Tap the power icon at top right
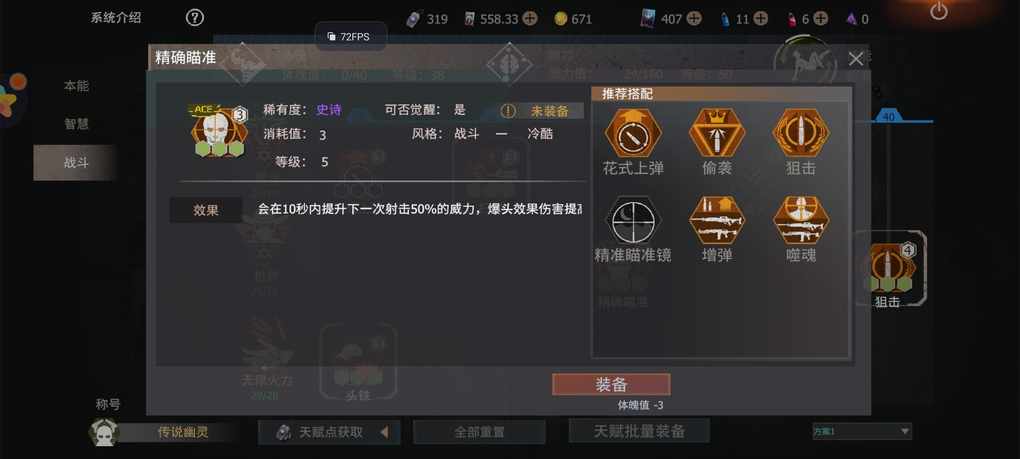This screenshot has height=459, width=1020. point(939,11)
